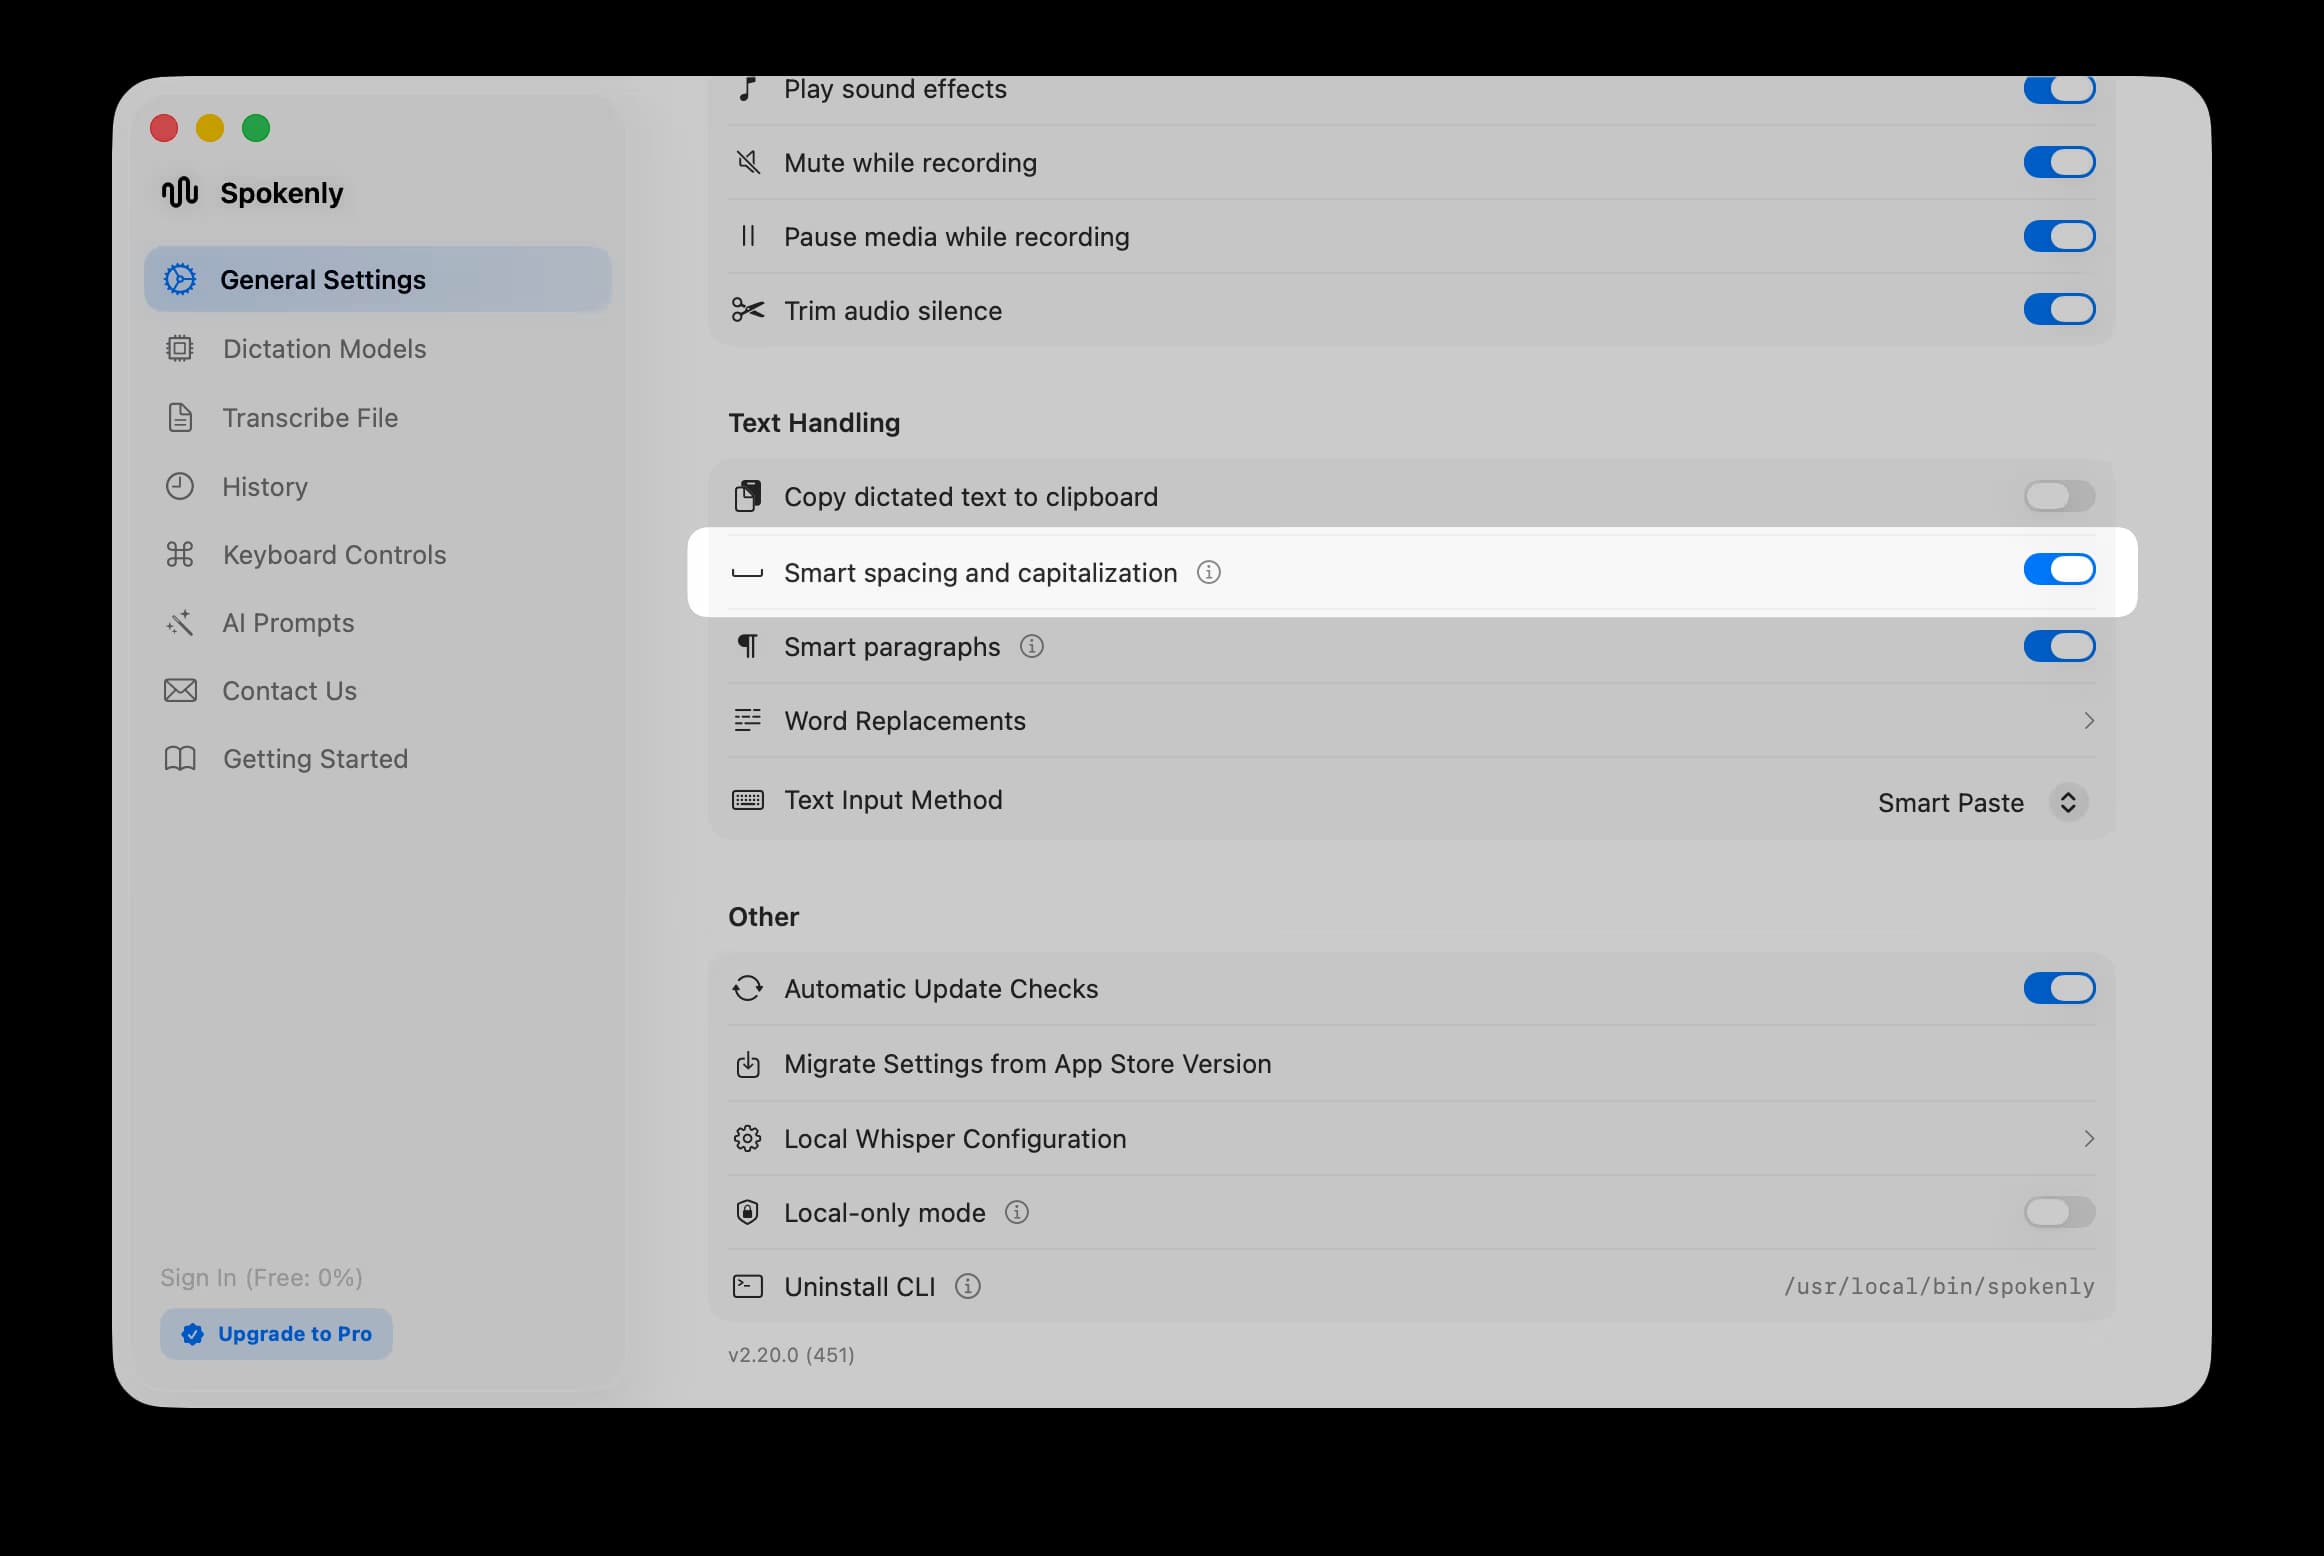Switch off Trim audio silence
2324x1556 pixels.
click(2059, 309)
